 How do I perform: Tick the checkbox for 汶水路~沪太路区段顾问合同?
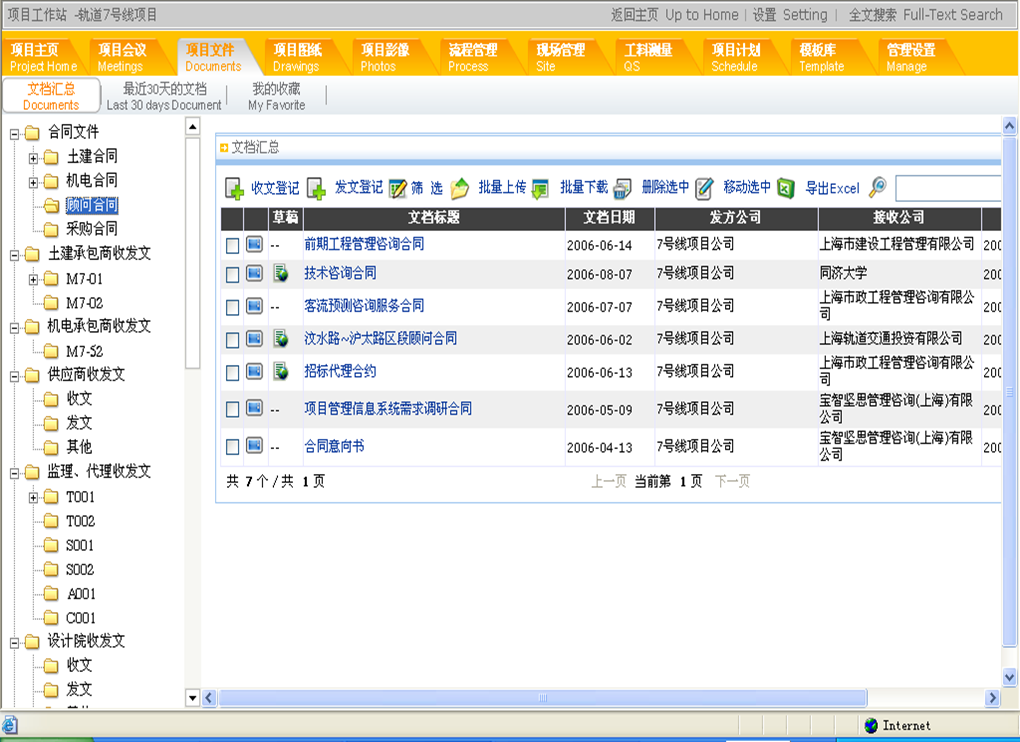[232, 339]
